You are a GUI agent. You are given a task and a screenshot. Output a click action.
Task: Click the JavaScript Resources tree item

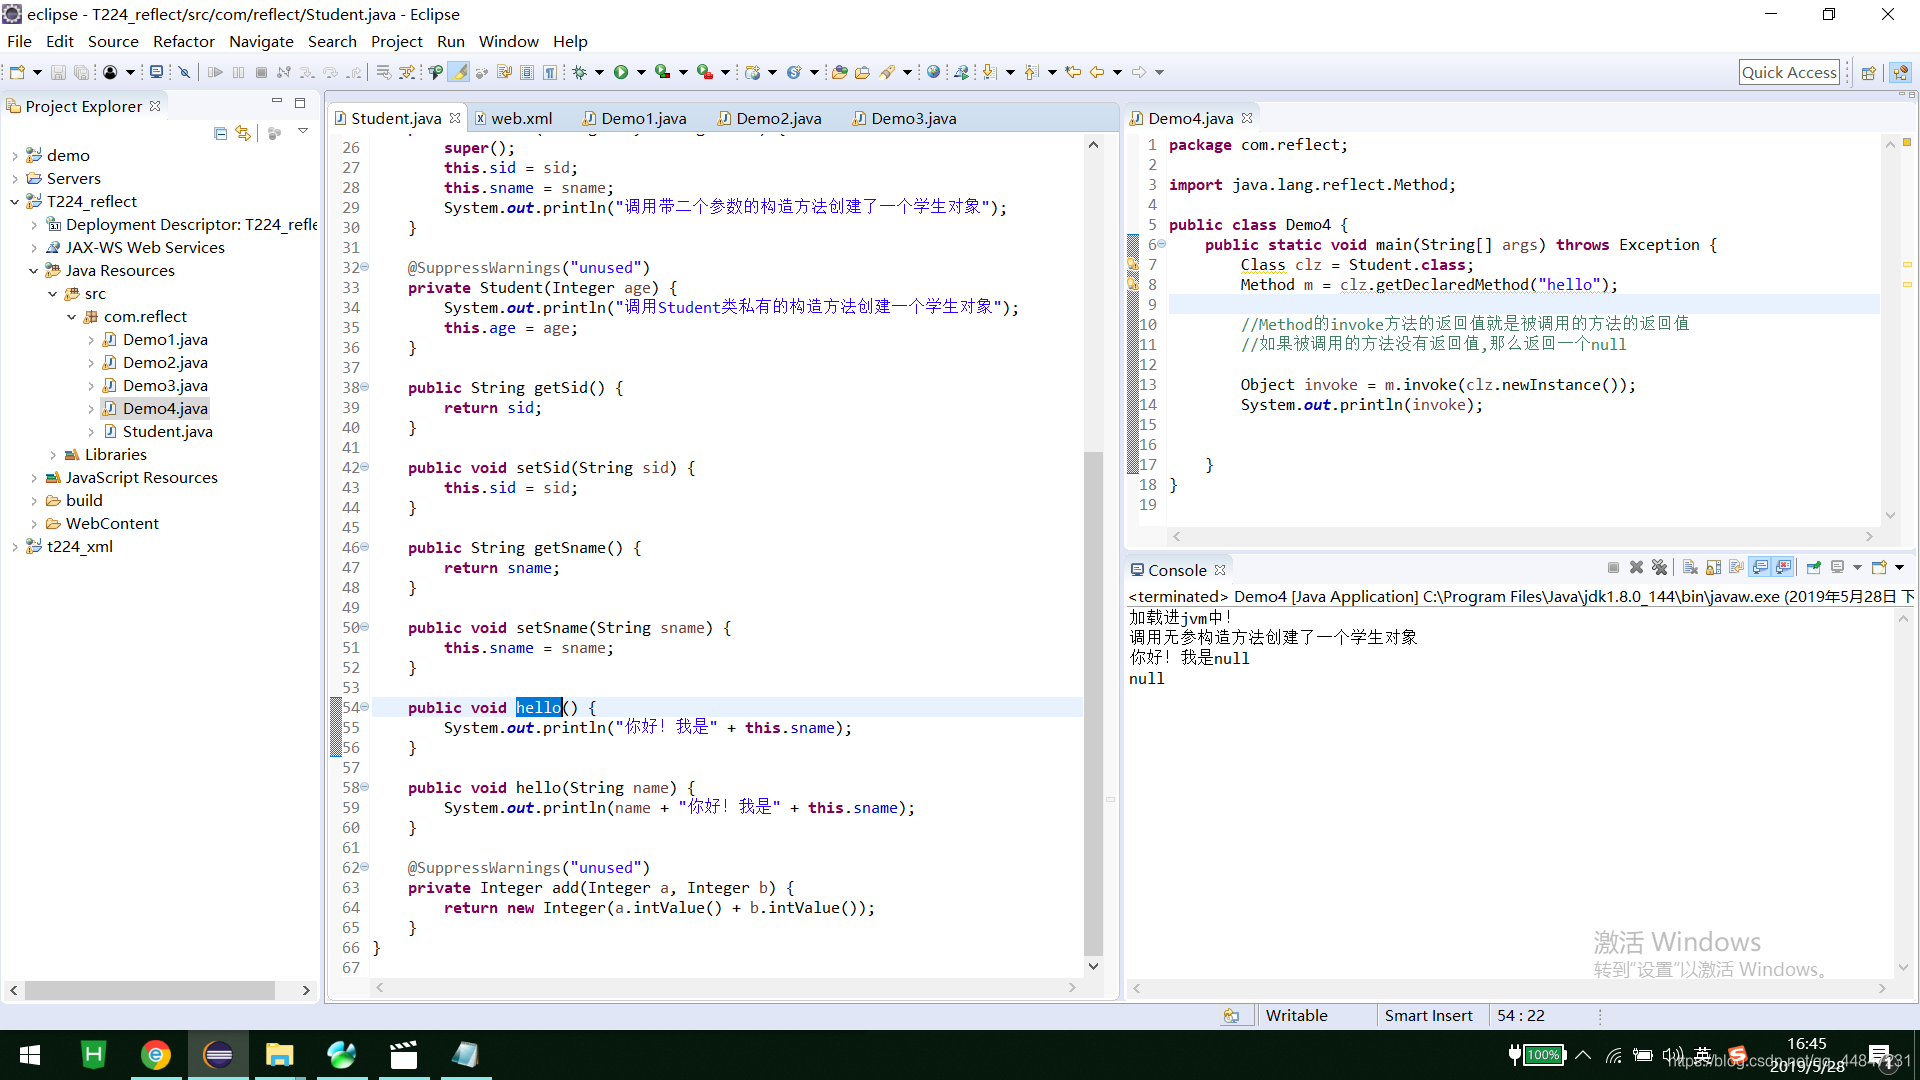point(132,478)
